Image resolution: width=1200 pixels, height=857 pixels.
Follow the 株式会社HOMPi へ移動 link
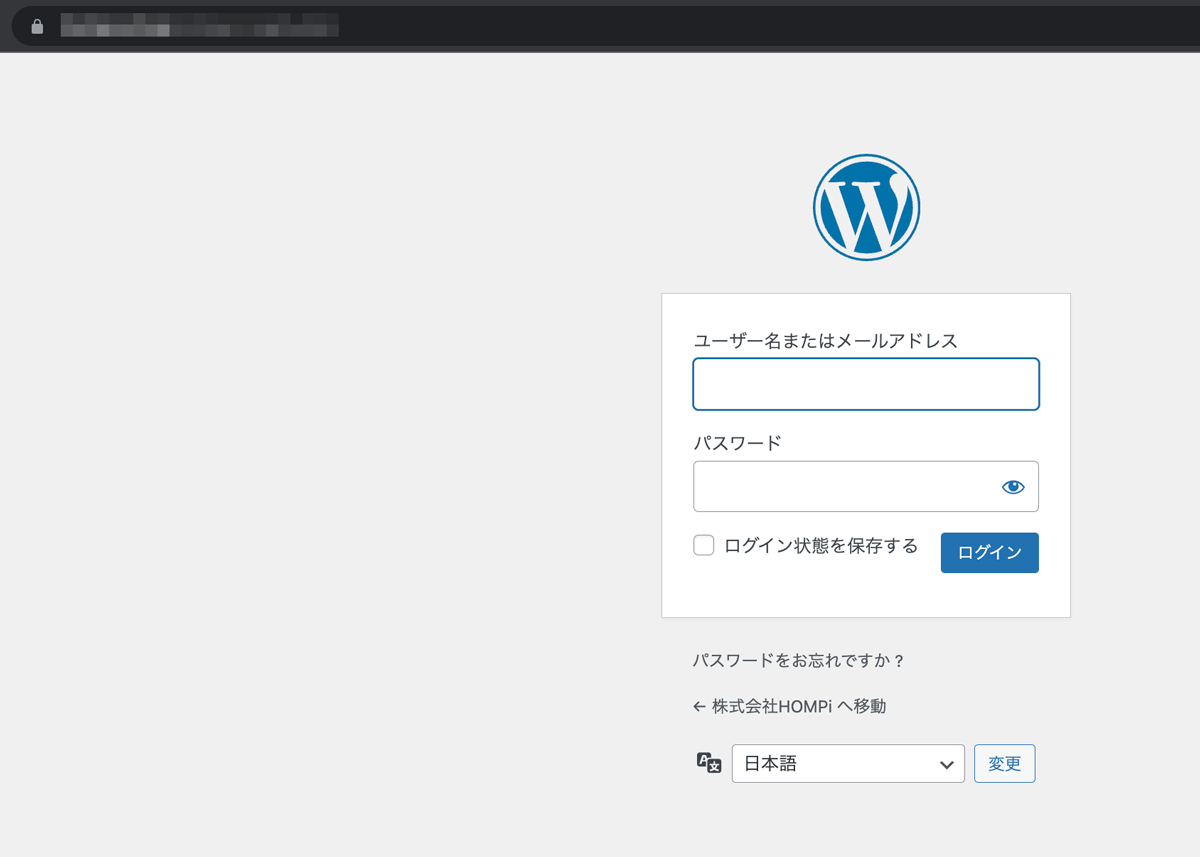798,707
